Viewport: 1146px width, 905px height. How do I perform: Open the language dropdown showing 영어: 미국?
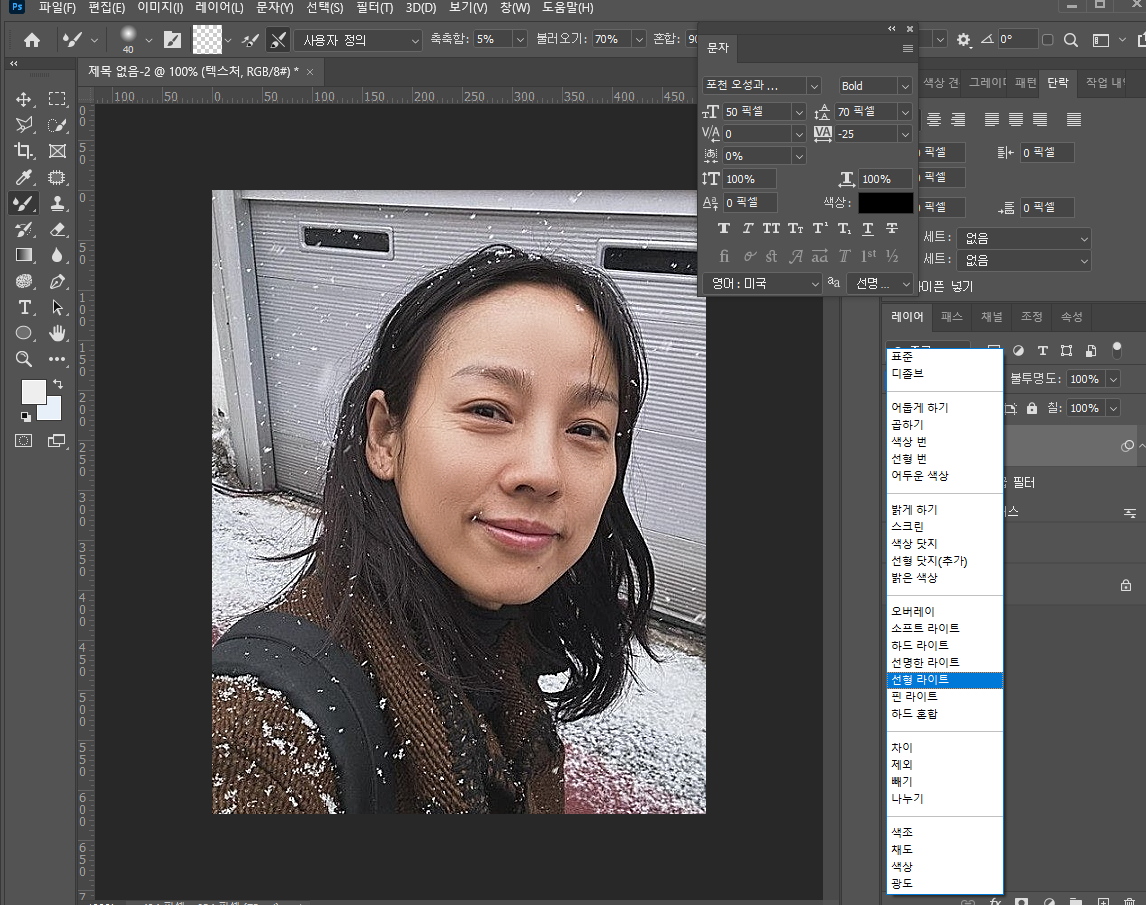tap(762, 283)
